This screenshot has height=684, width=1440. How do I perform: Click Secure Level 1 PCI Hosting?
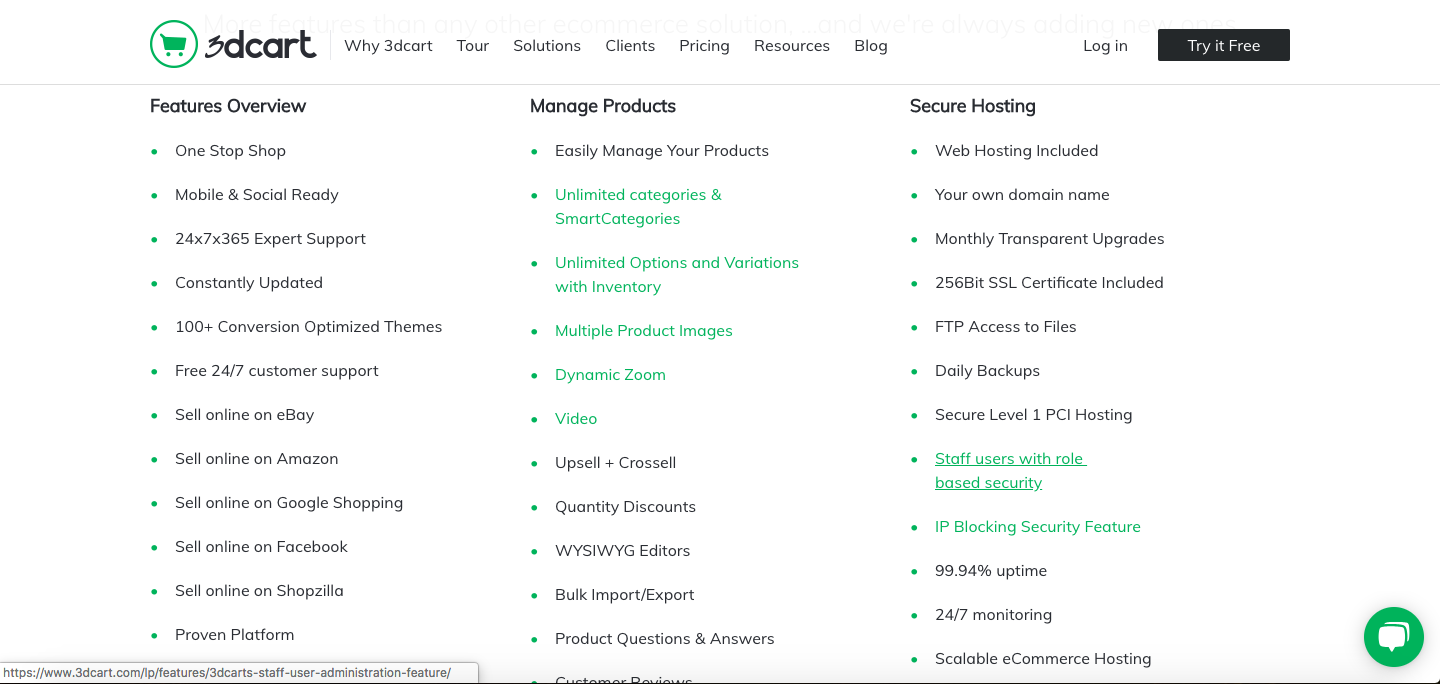(1034, 415)
